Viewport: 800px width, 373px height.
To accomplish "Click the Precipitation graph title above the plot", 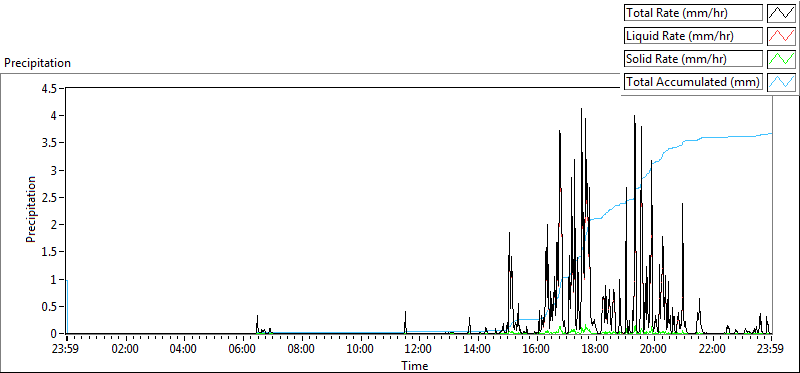I will [37, 63].
